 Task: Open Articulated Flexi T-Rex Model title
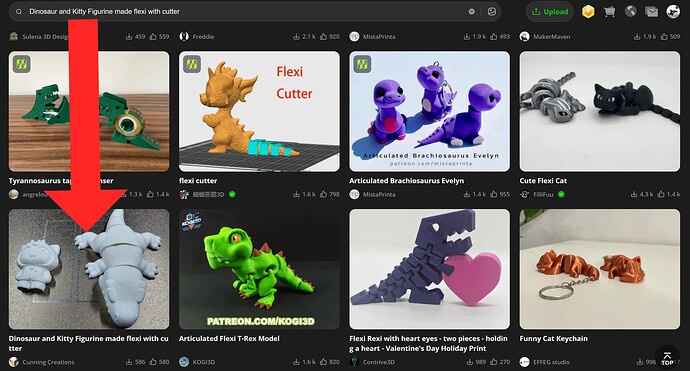click(x=229, y=338)
